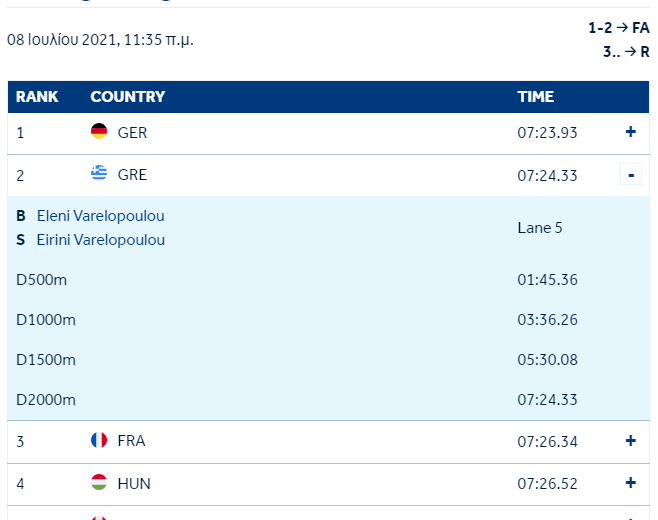Click the COUNTRY column header
Image resolution: width=658 pixels, height=520 pixels.
127,97
